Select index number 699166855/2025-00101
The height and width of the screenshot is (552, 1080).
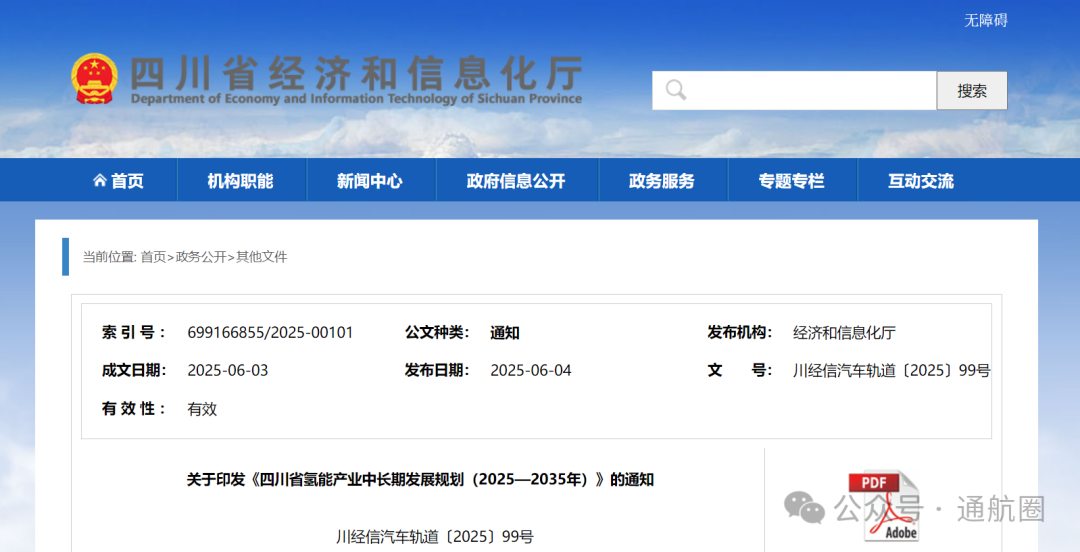(270, 333)
